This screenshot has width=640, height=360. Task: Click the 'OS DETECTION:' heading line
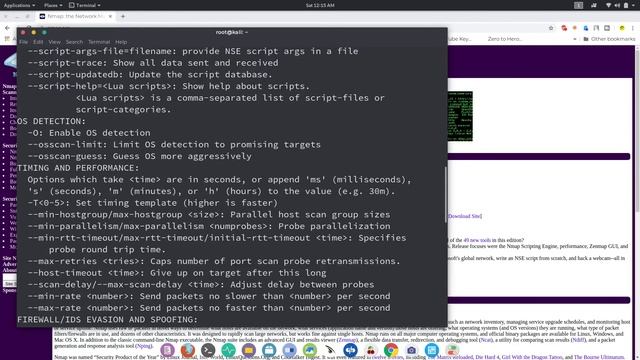pos(51,121)
